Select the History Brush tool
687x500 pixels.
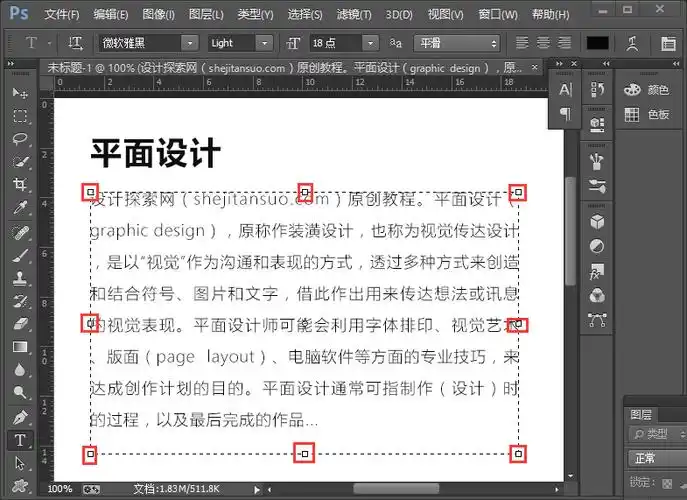pos(20,301)
